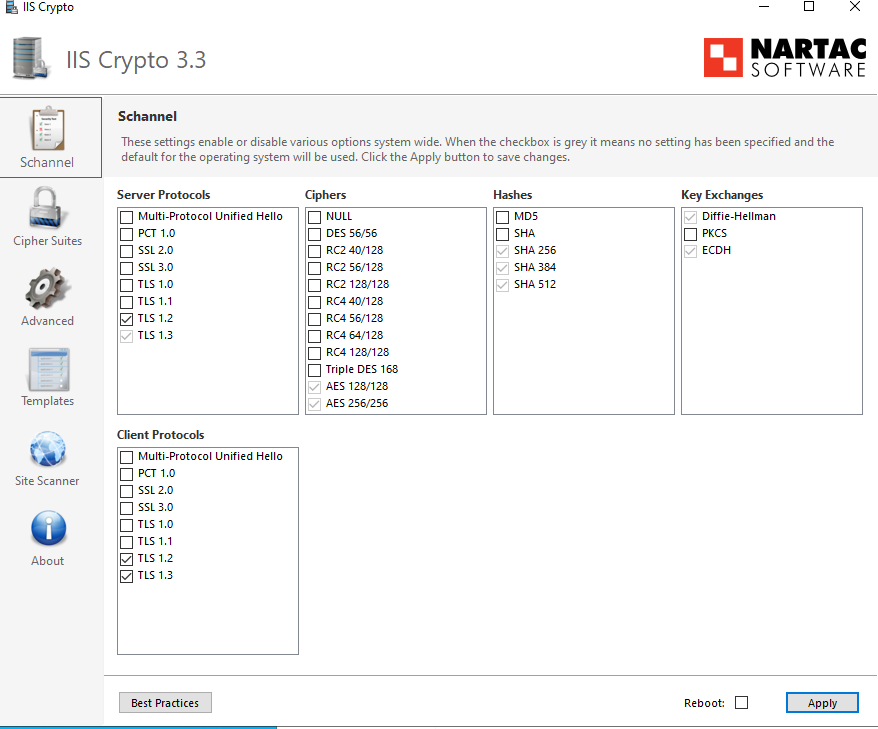The width and height of the screenshot is (878, 729).
Task: Apply the current Schannel settings
Action: tap(822, 702)
